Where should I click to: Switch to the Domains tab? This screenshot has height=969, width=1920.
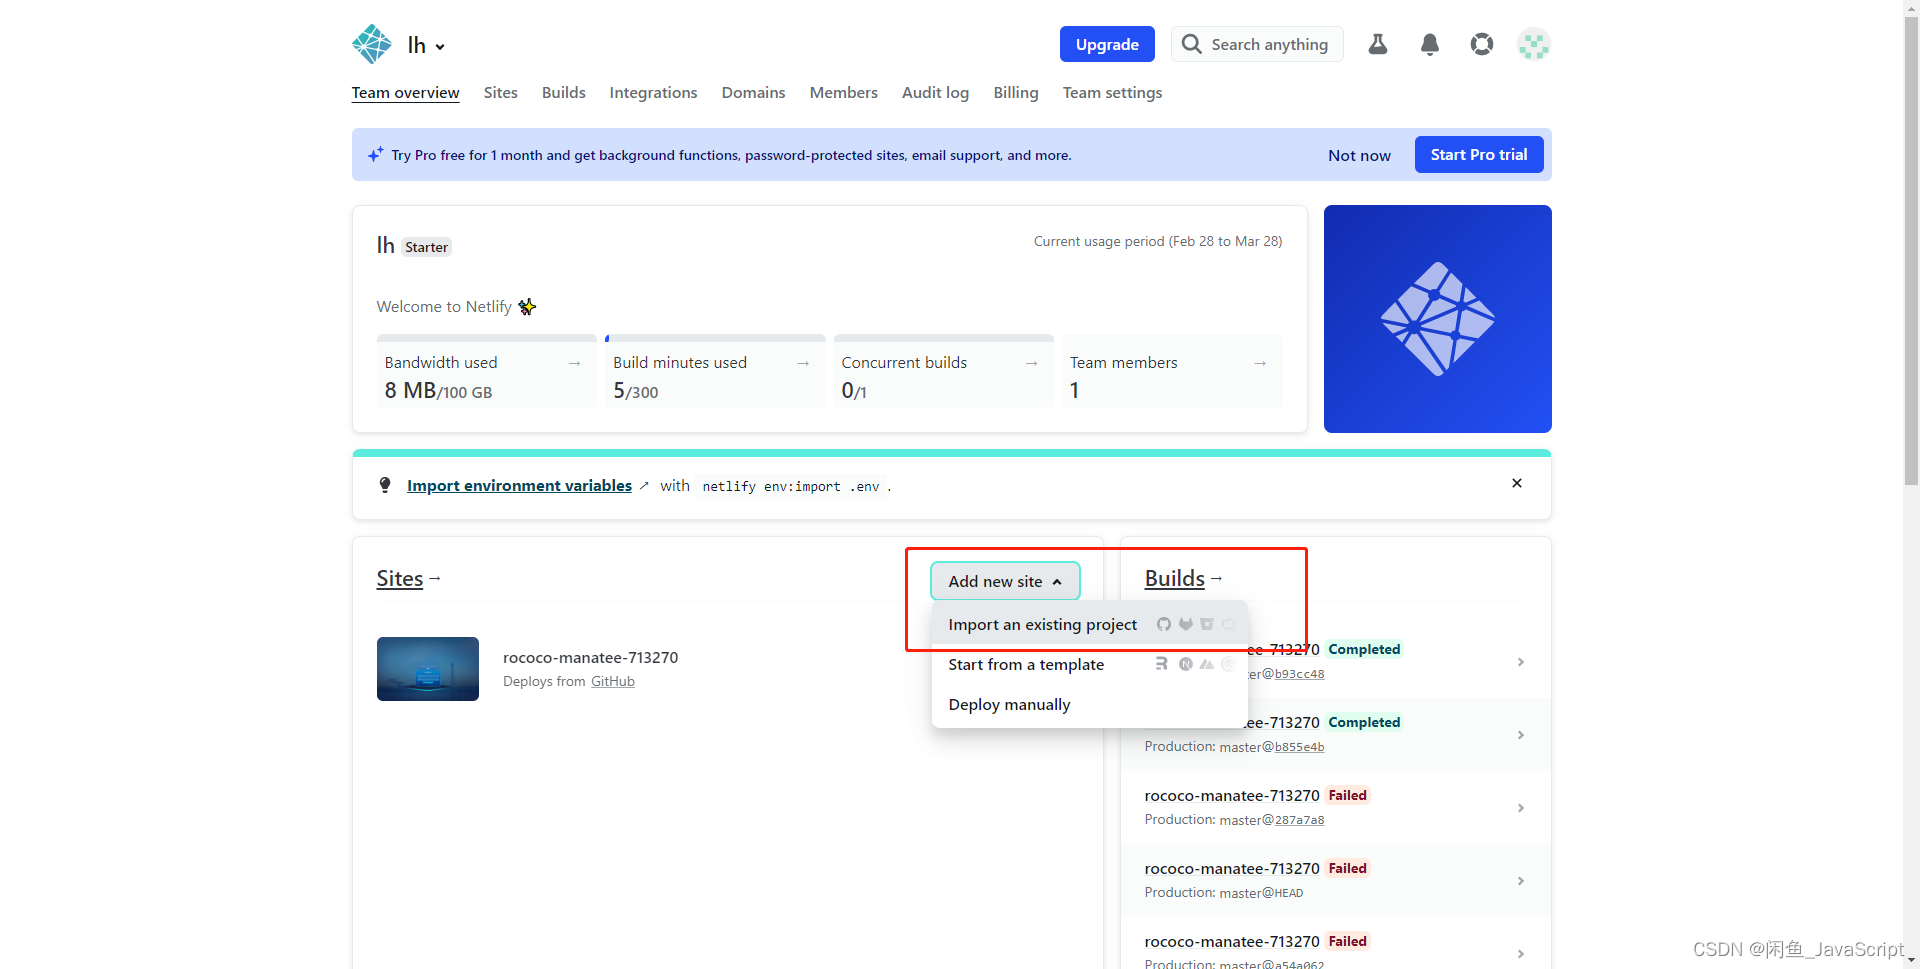[753, 92]
